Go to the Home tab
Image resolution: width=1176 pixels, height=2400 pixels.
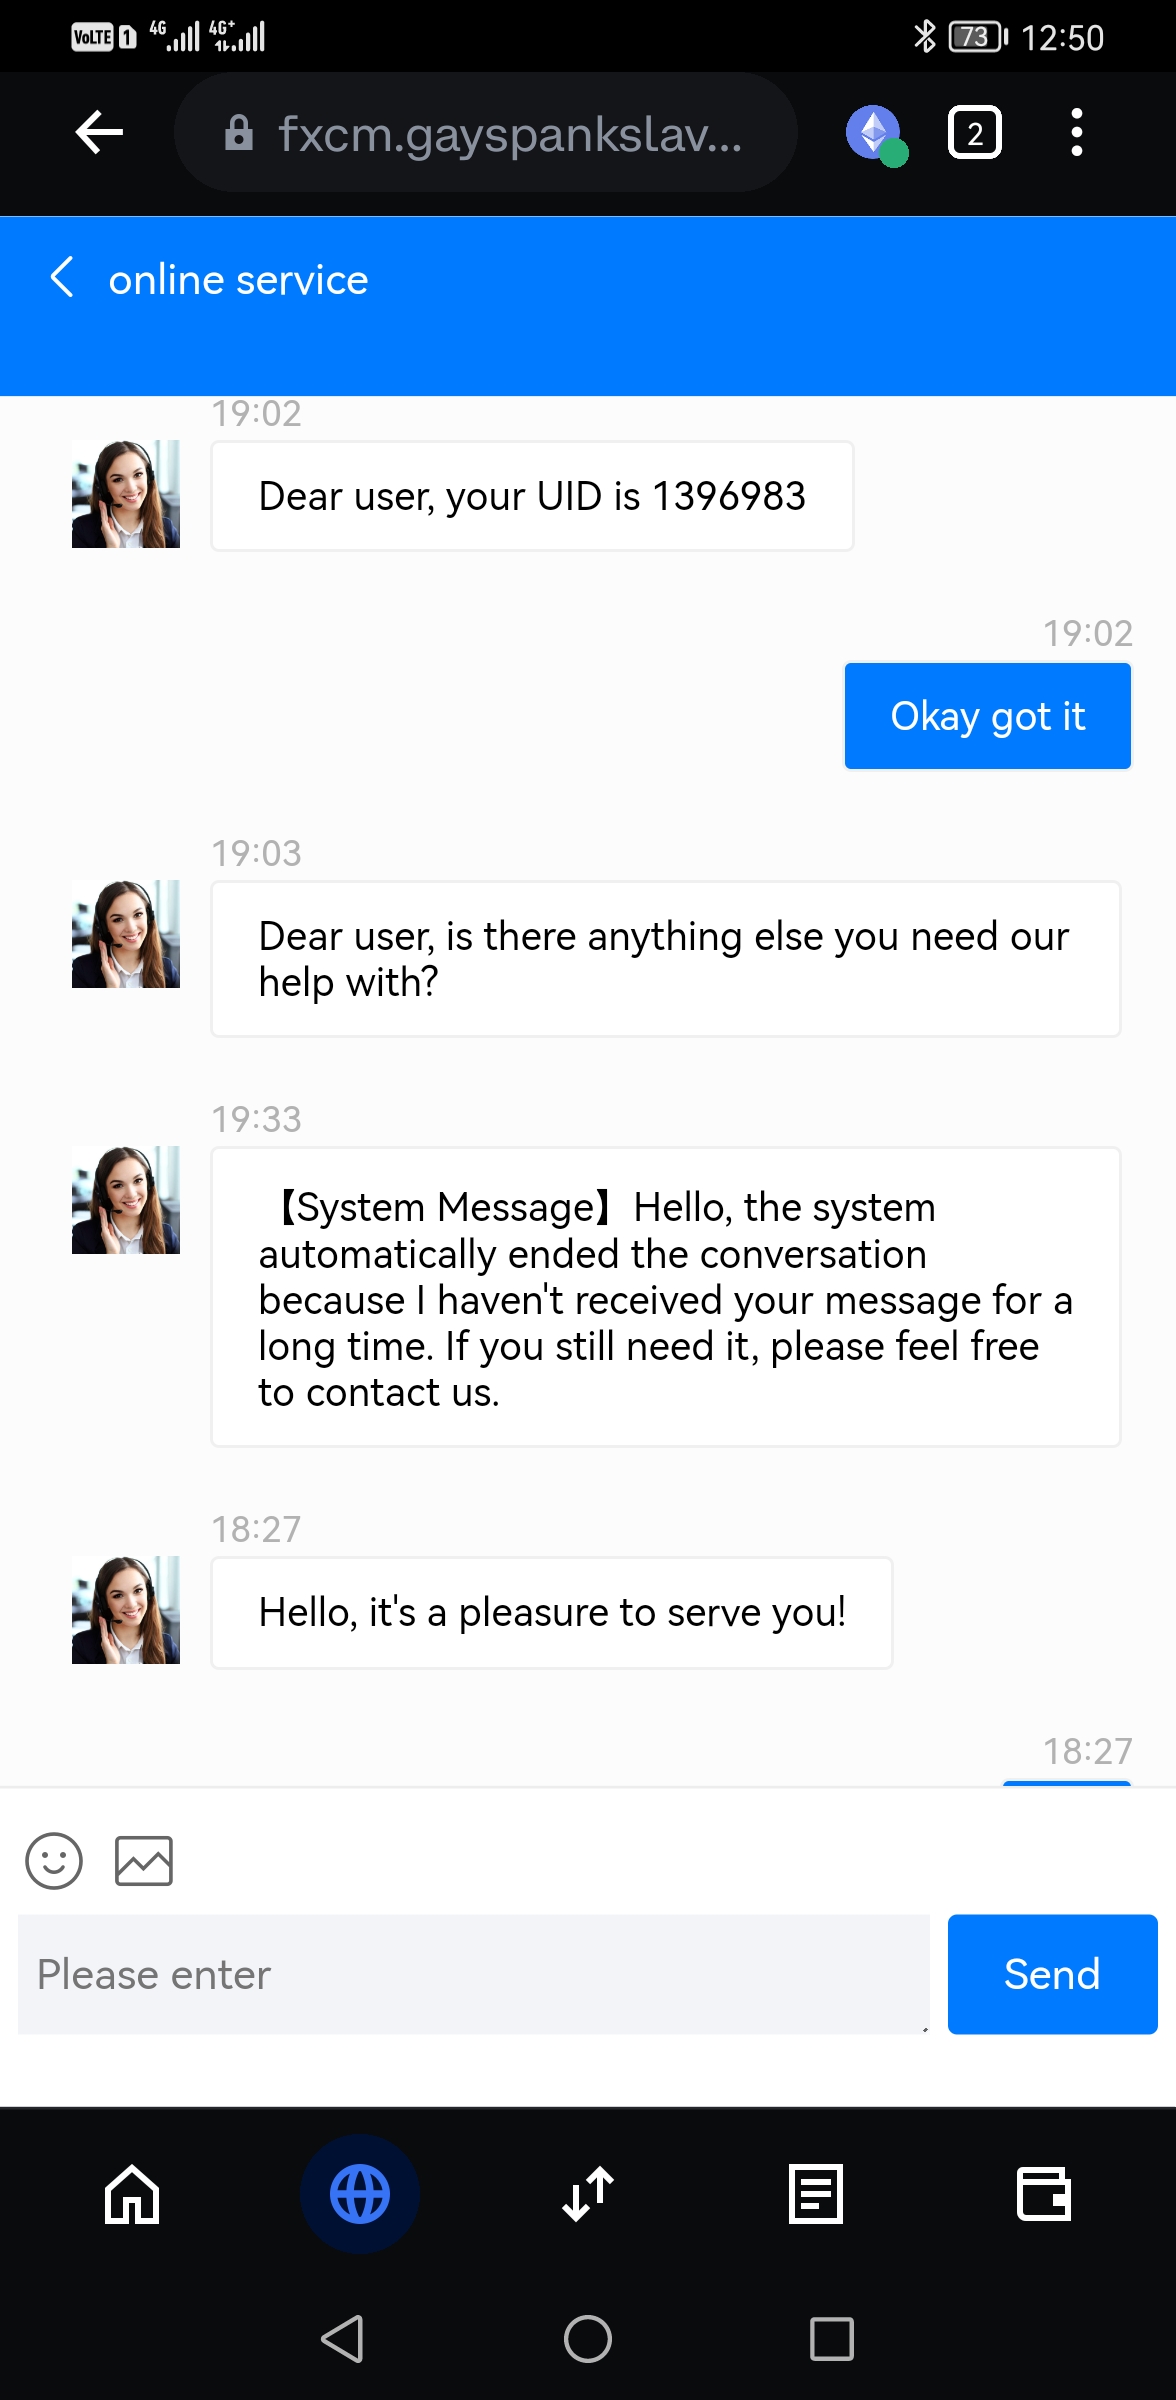132,2194
